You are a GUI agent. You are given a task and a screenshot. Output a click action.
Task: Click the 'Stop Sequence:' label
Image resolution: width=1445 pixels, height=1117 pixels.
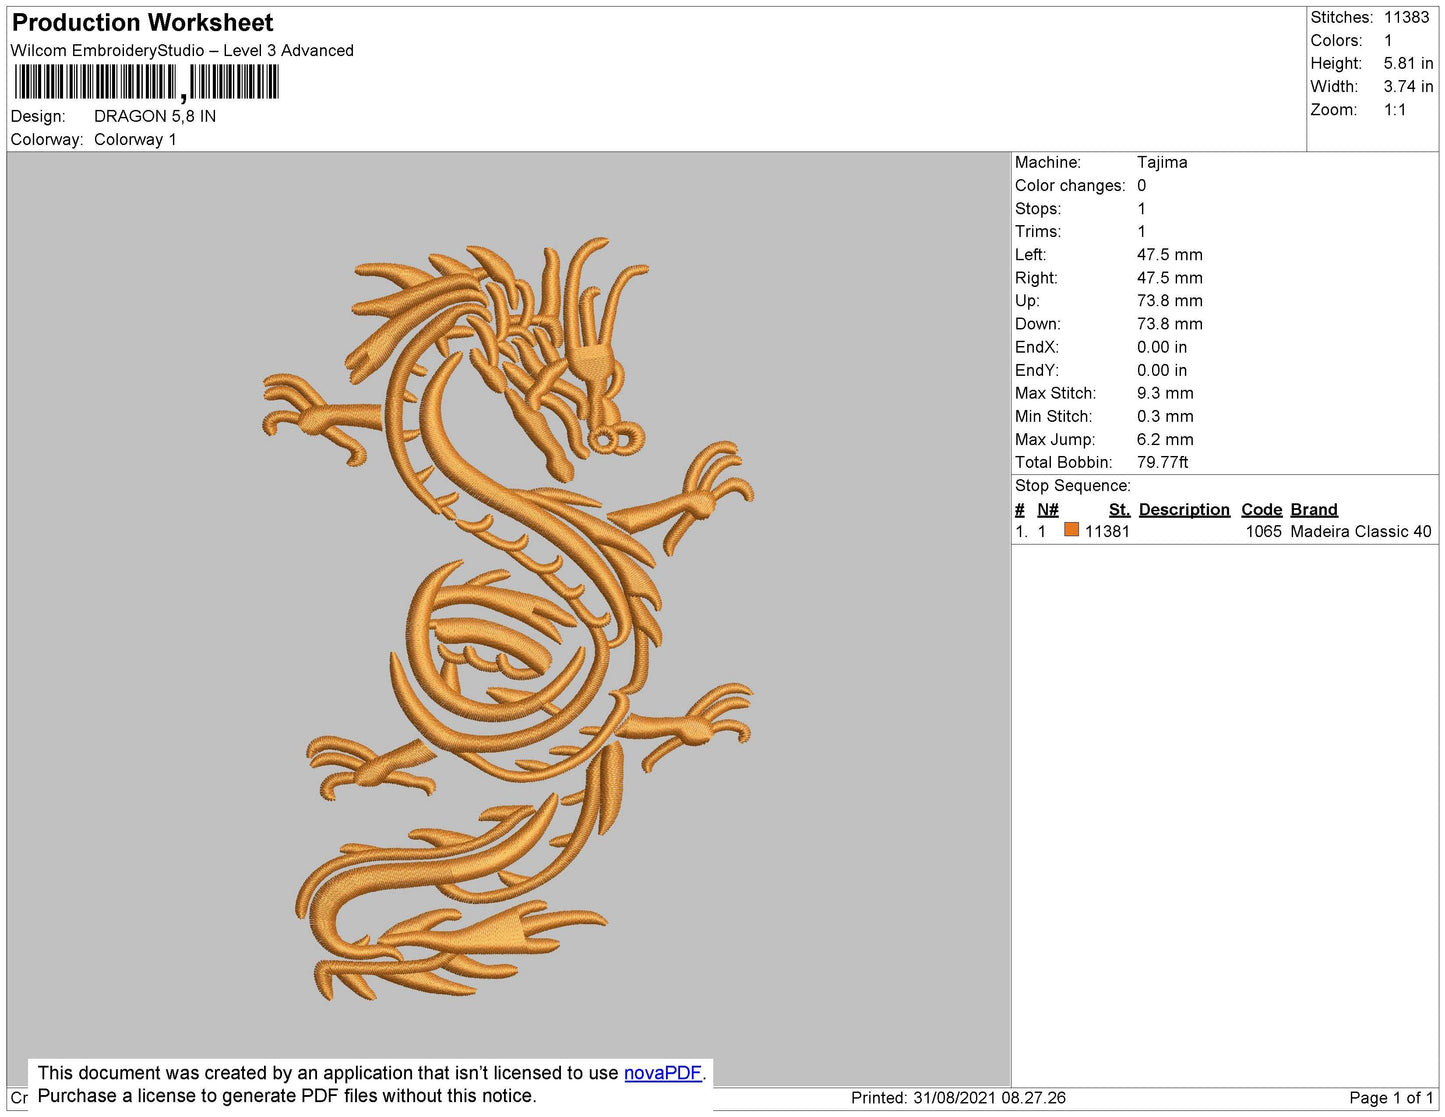click(1073, 486)
